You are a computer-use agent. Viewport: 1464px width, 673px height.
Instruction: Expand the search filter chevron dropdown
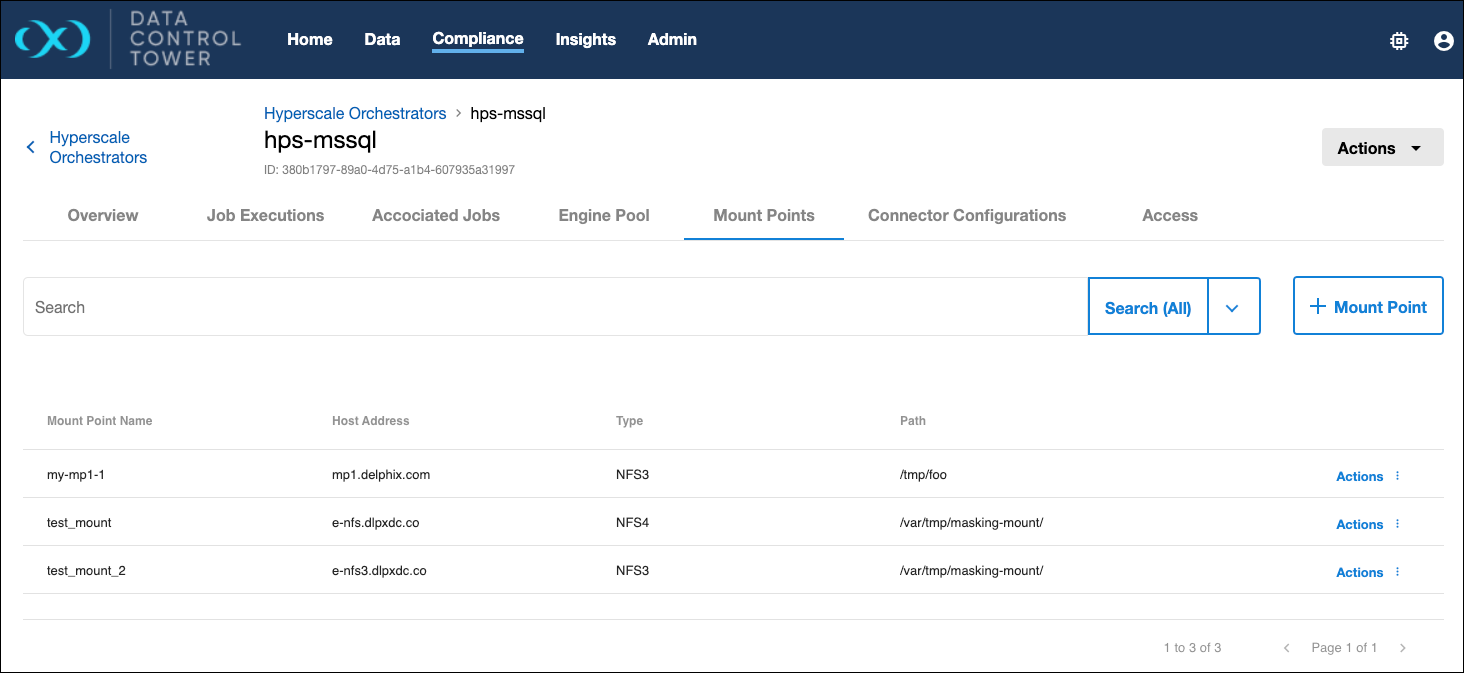click(x=1233, y=307)
